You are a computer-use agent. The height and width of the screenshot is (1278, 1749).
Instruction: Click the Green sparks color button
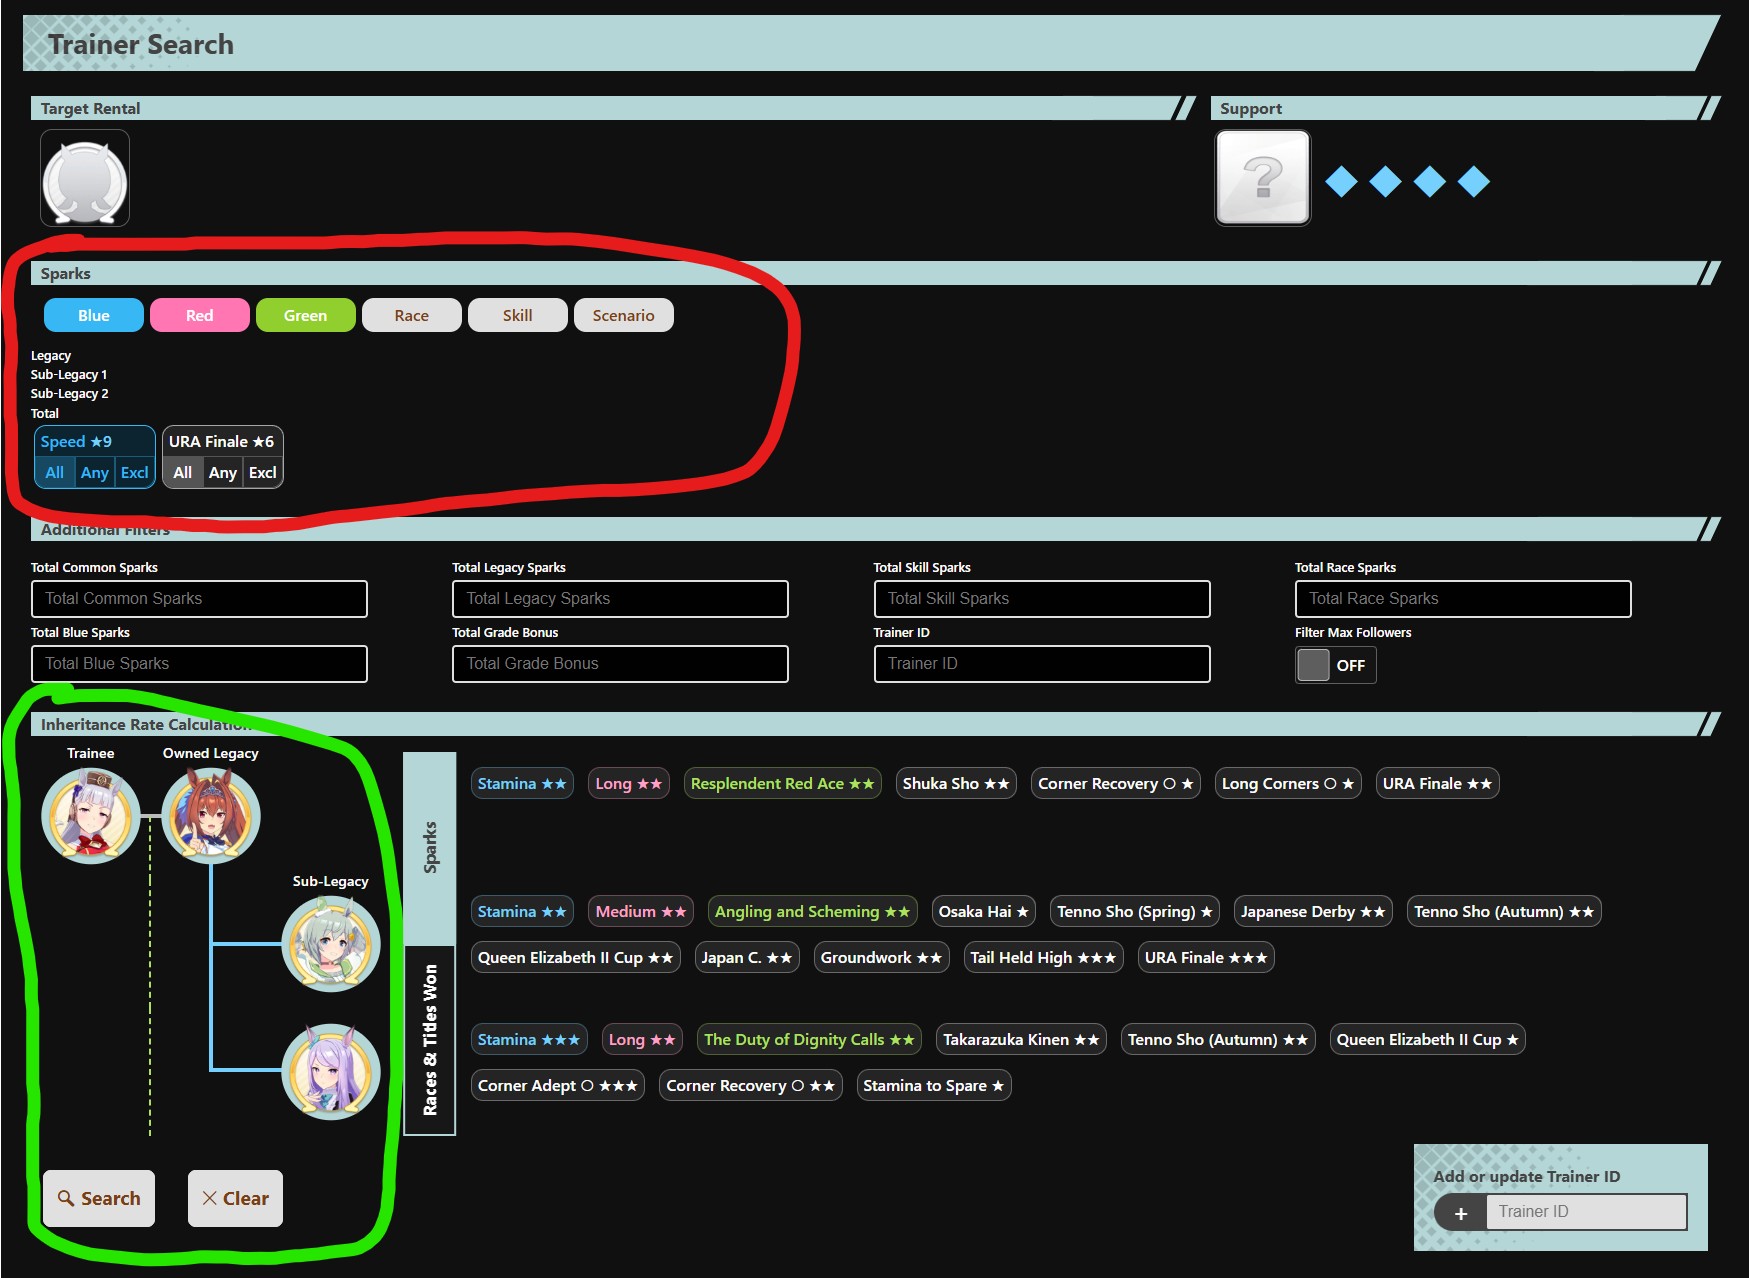point(306,315)
